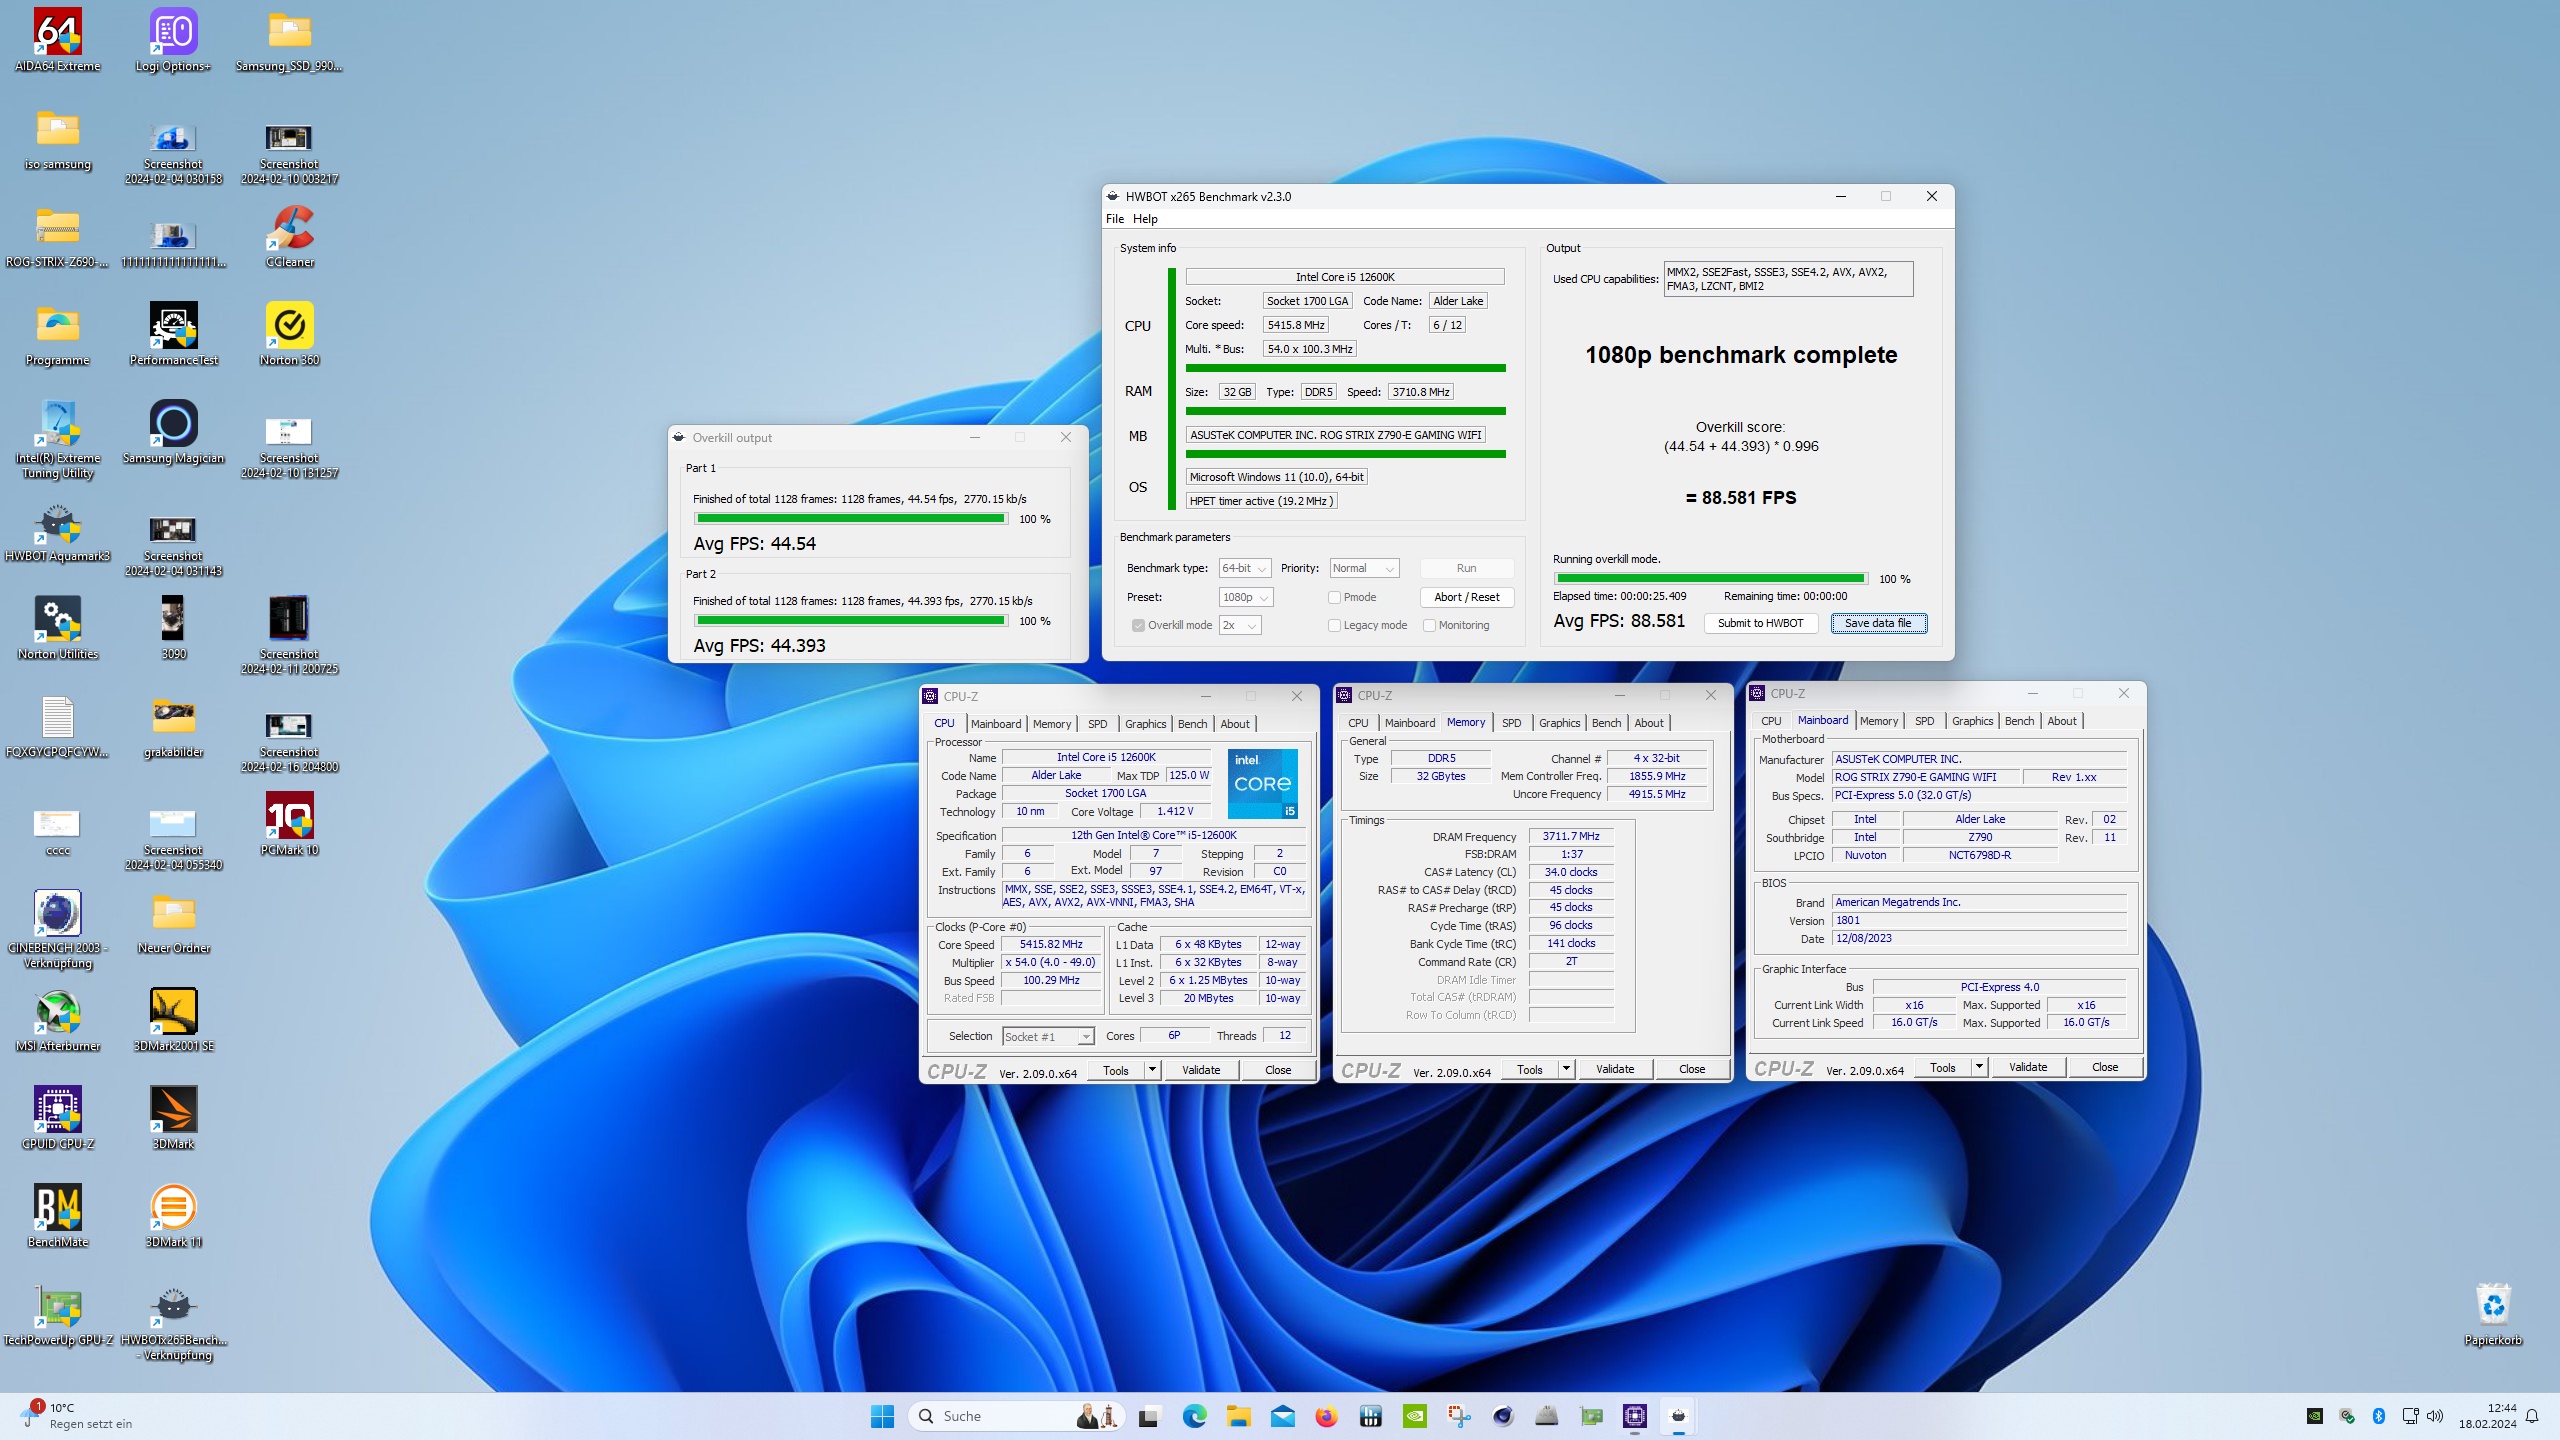Switch to About tab in right CPU-Z window
This screenshot has height=1440, width=2560.
[2061, 721]
